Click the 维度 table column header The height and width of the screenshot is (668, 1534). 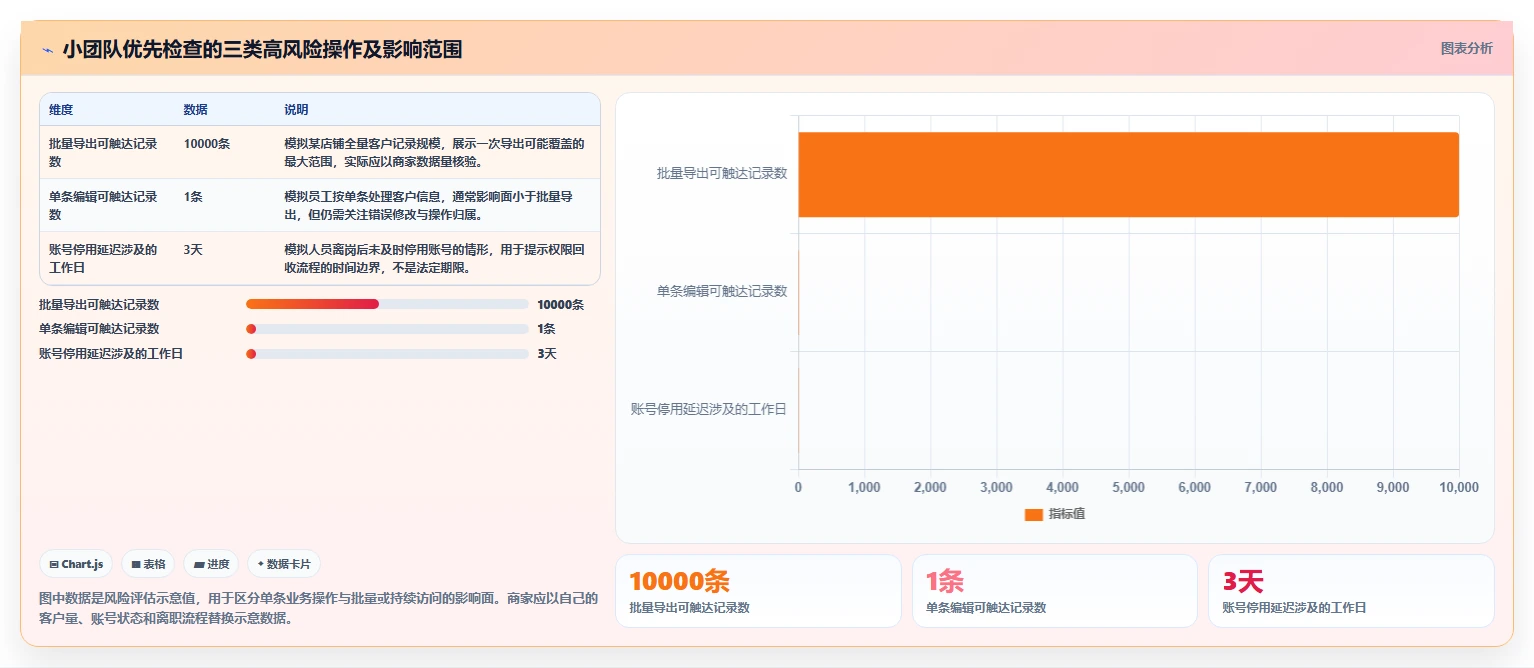point(61,110)
